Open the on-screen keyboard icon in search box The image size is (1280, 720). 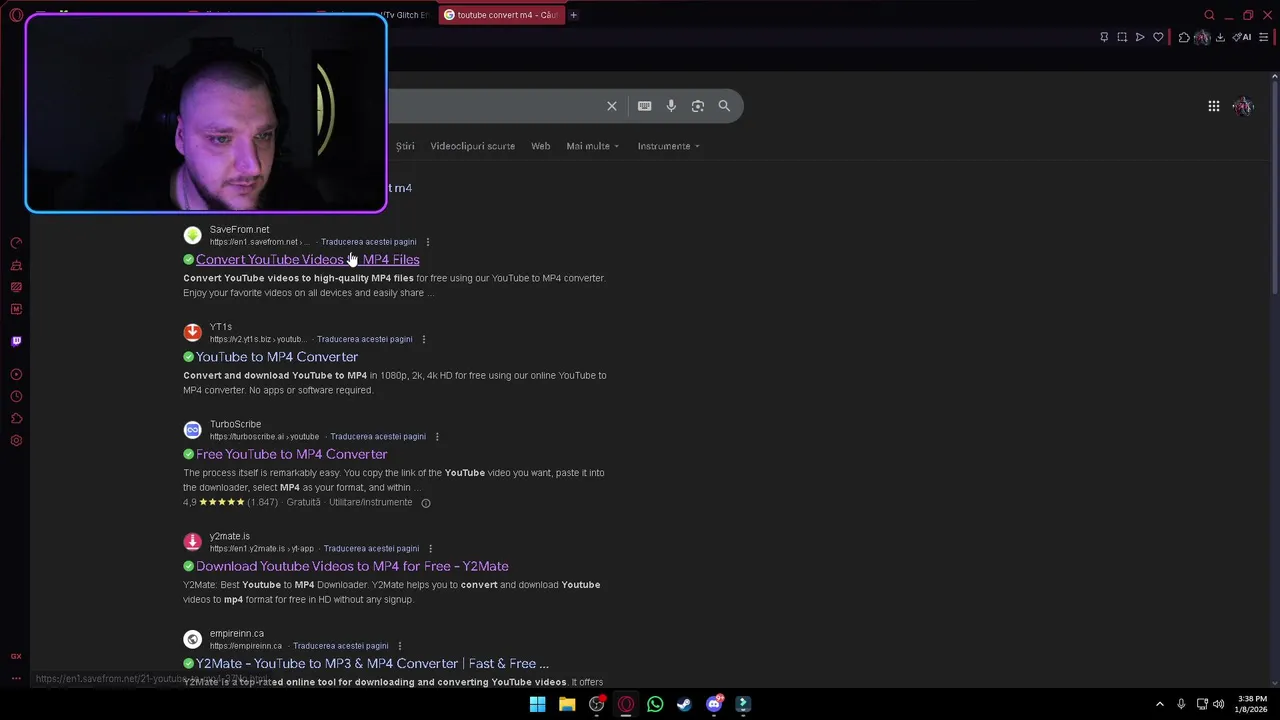click(x=644, y=106)
